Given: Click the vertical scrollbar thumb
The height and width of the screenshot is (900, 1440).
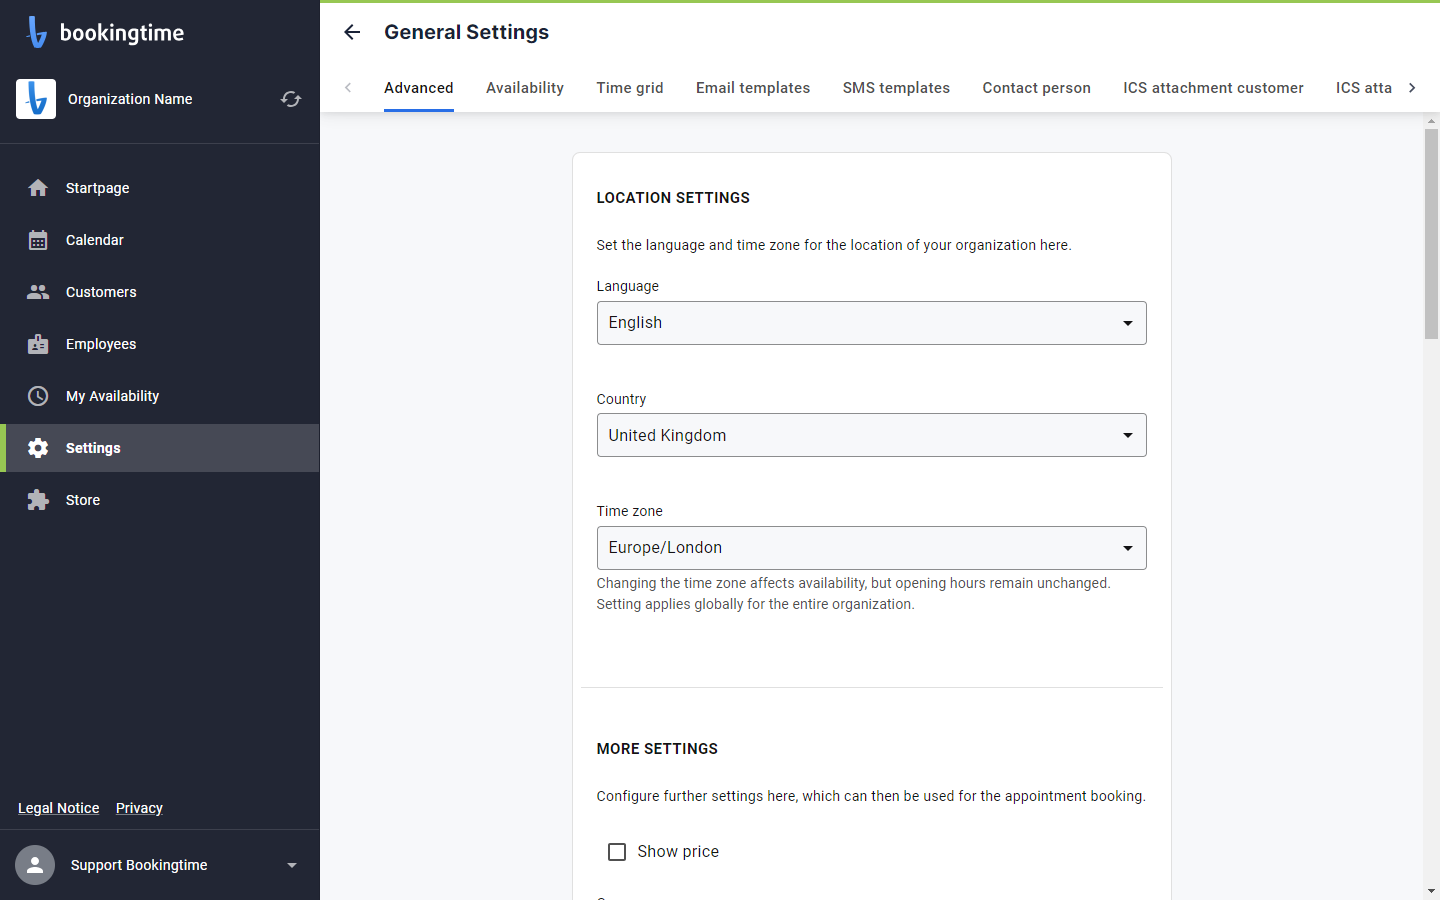Looking at the screenshot, I should [1431, 235].
